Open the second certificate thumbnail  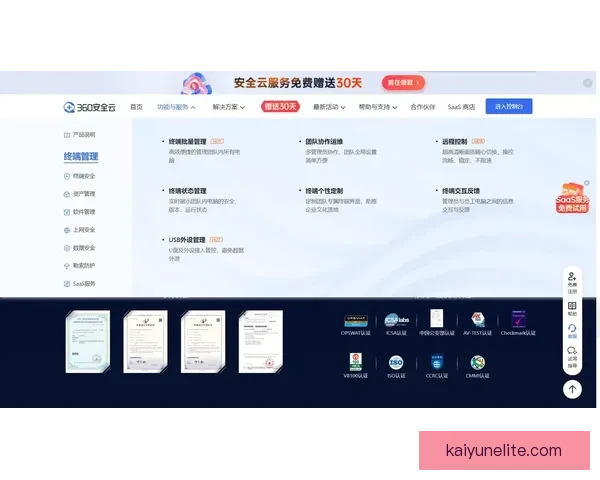(145, 341)
